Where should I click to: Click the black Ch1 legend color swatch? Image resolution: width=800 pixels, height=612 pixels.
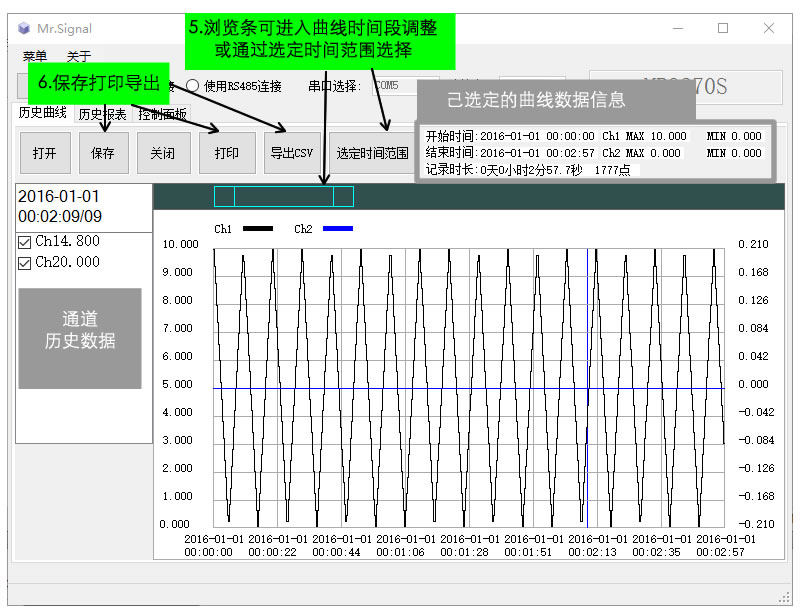(258, 228)
